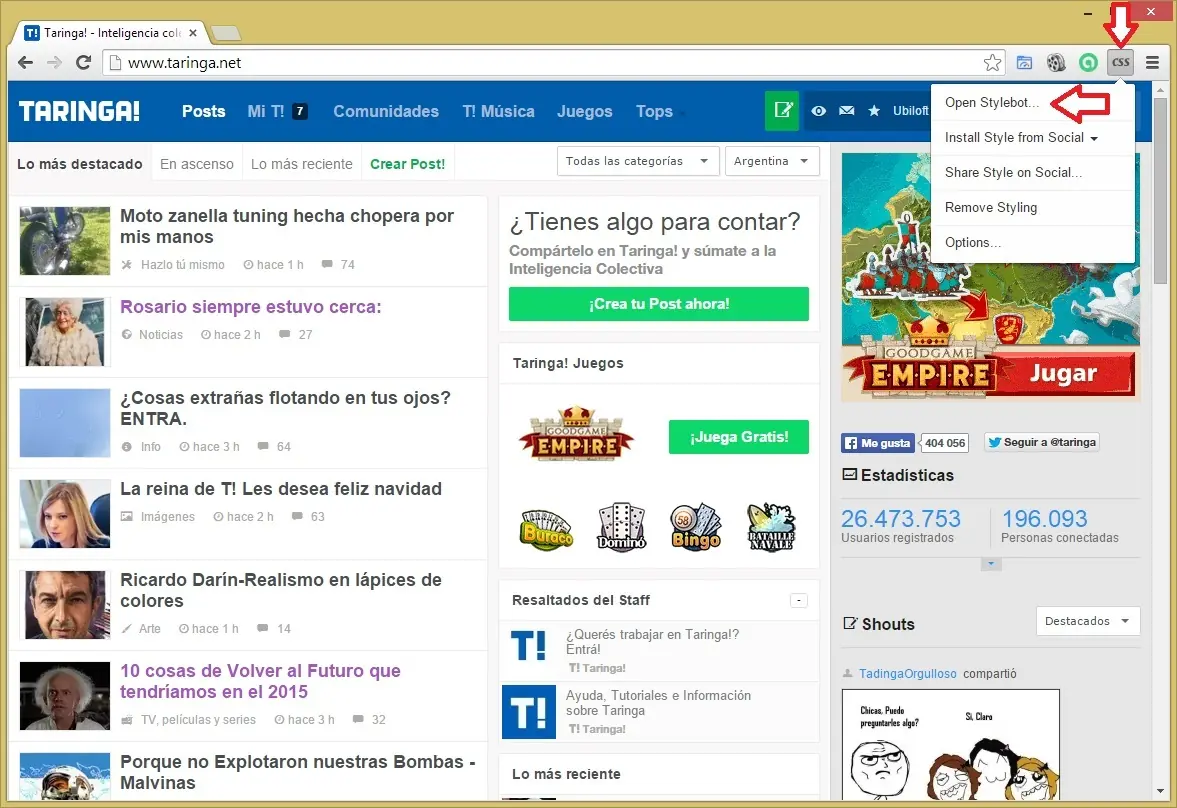Click the ¡Juega Gratis! button
Screen dimensions: 1177x808
click(739, 437)
